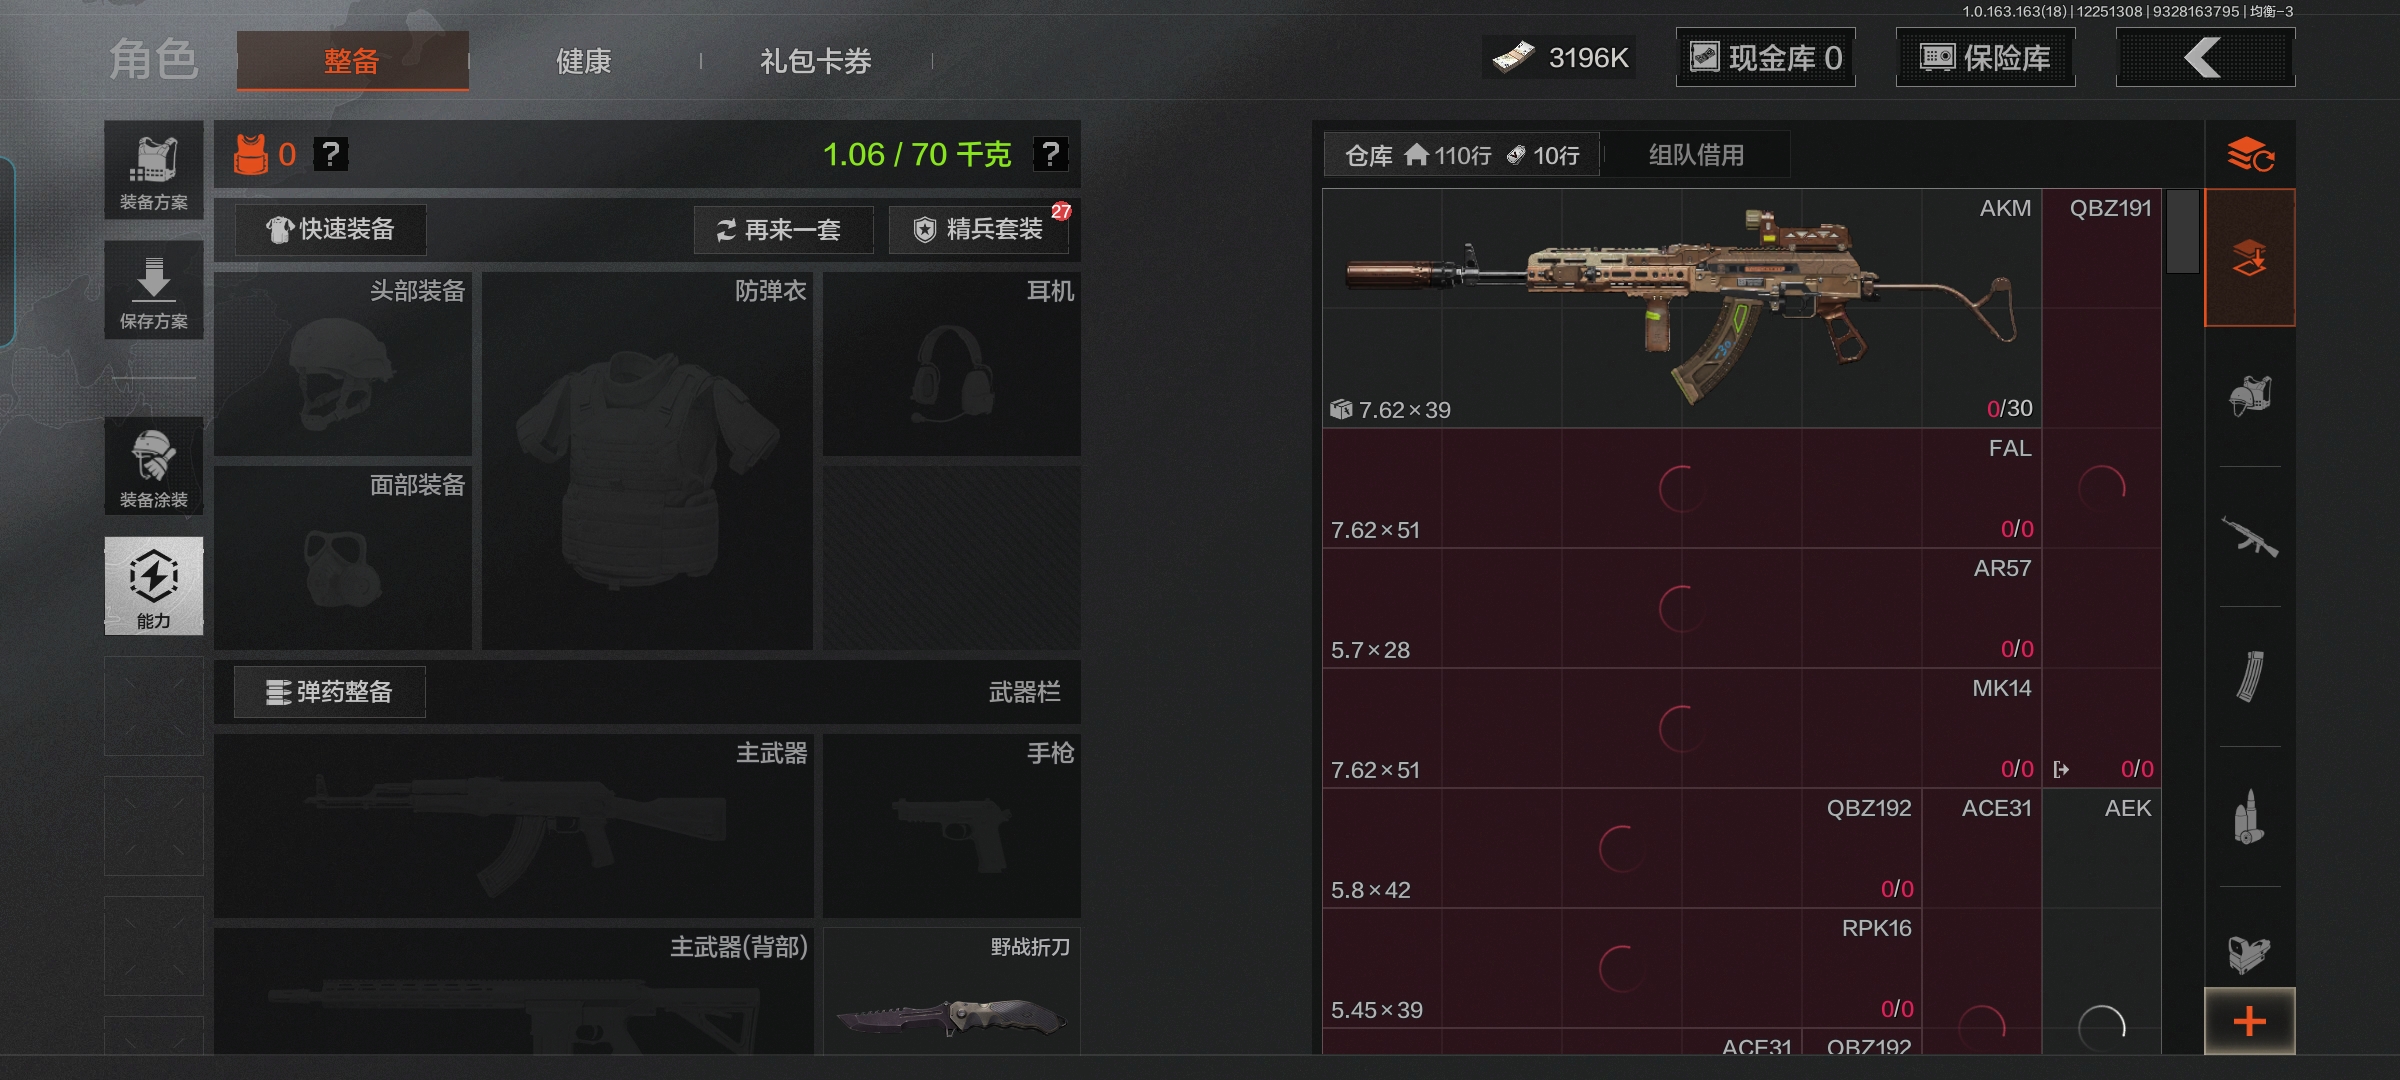Filter warehouse by rifle weapon icon
2400x1080 pixels.
tap(2250, 536)
